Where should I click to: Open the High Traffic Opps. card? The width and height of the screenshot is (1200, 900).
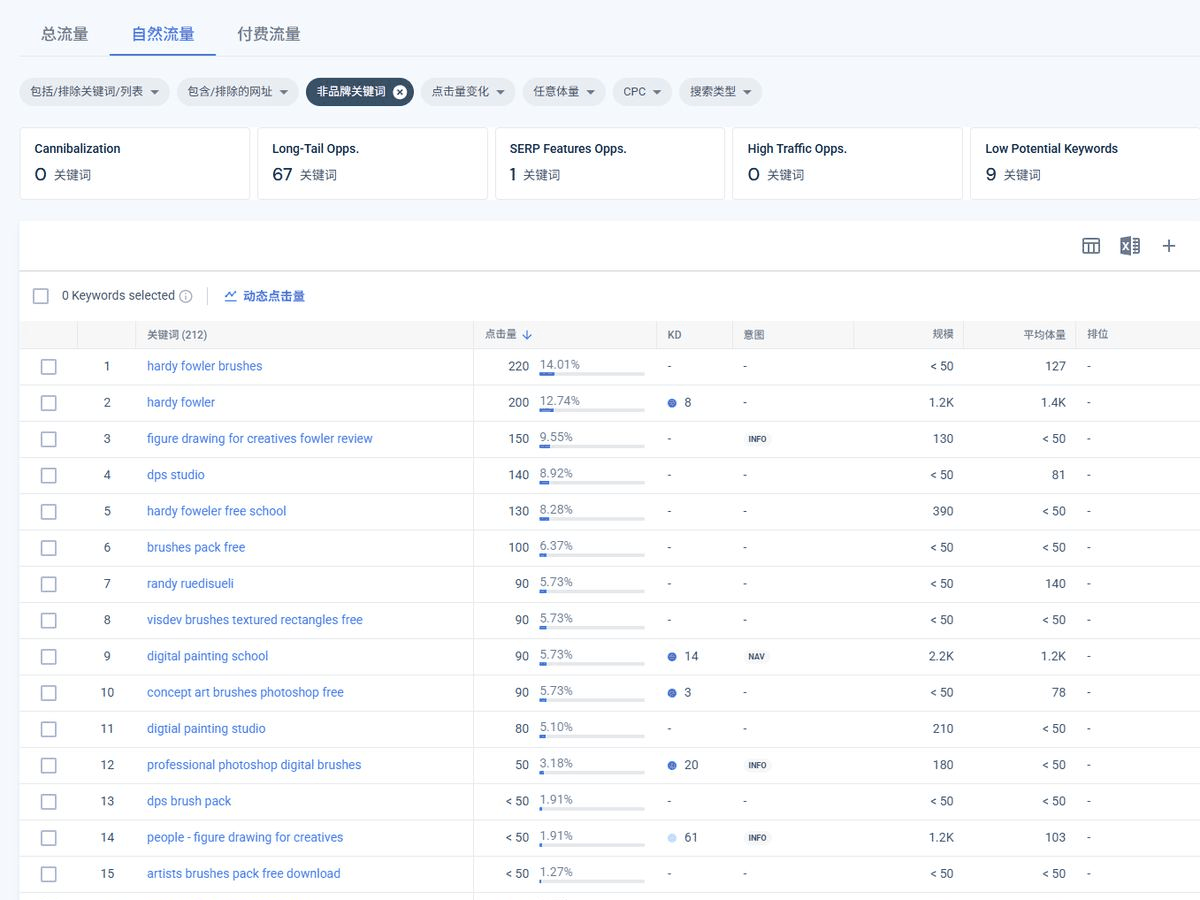847,163
